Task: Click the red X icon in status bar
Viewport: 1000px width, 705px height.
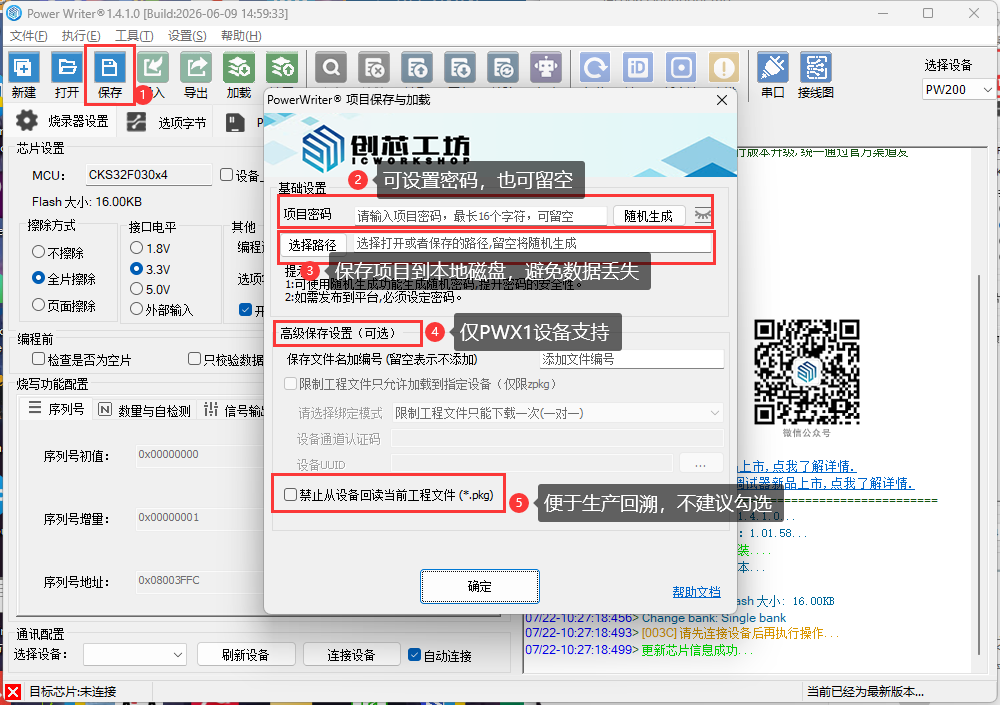Action: click(x=13, y=692)
